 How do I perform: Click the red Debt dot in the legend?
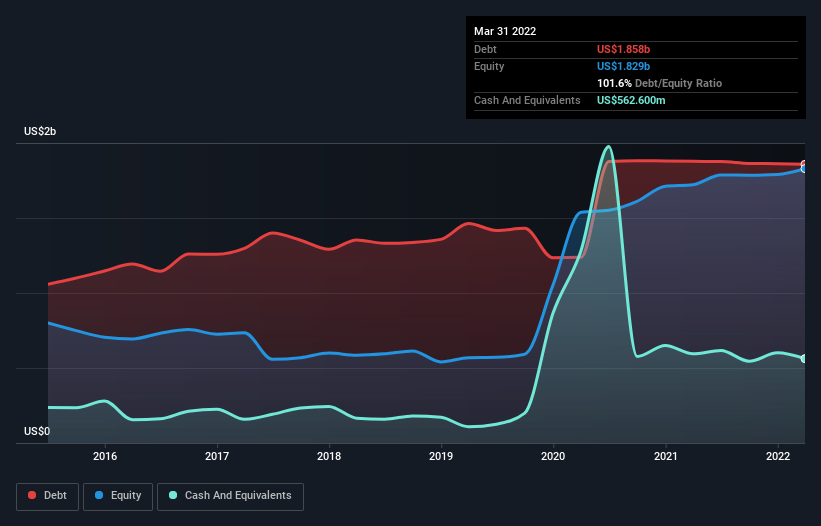32,495
